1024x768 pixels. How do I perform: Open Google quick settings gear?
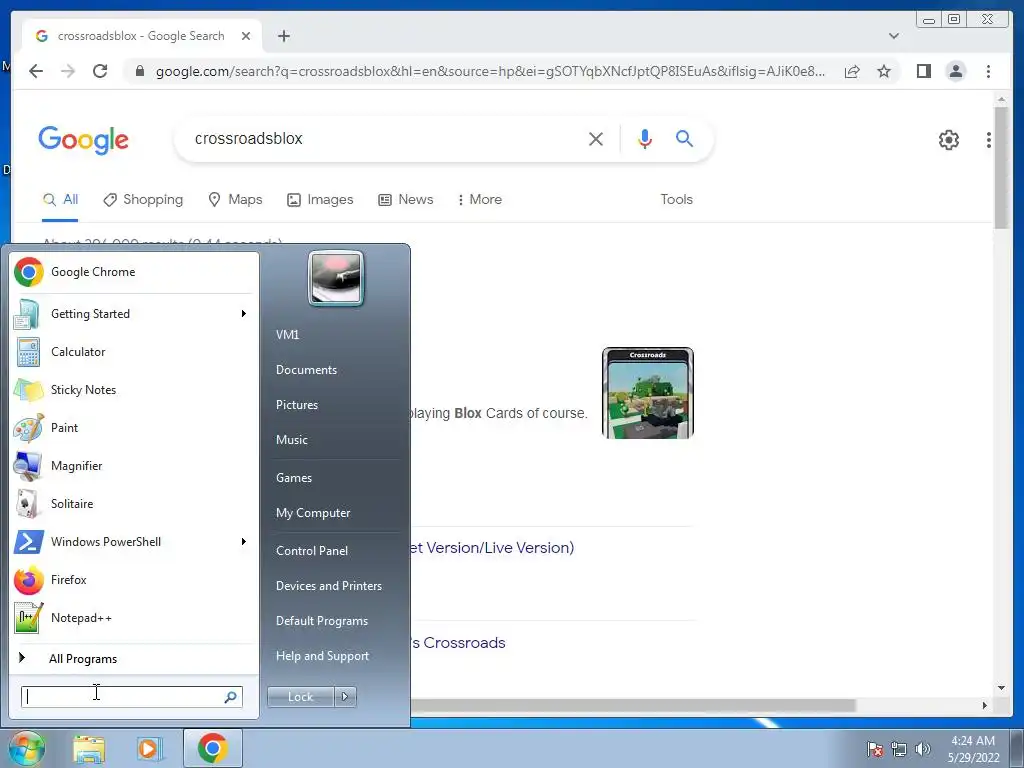[948, 140]
